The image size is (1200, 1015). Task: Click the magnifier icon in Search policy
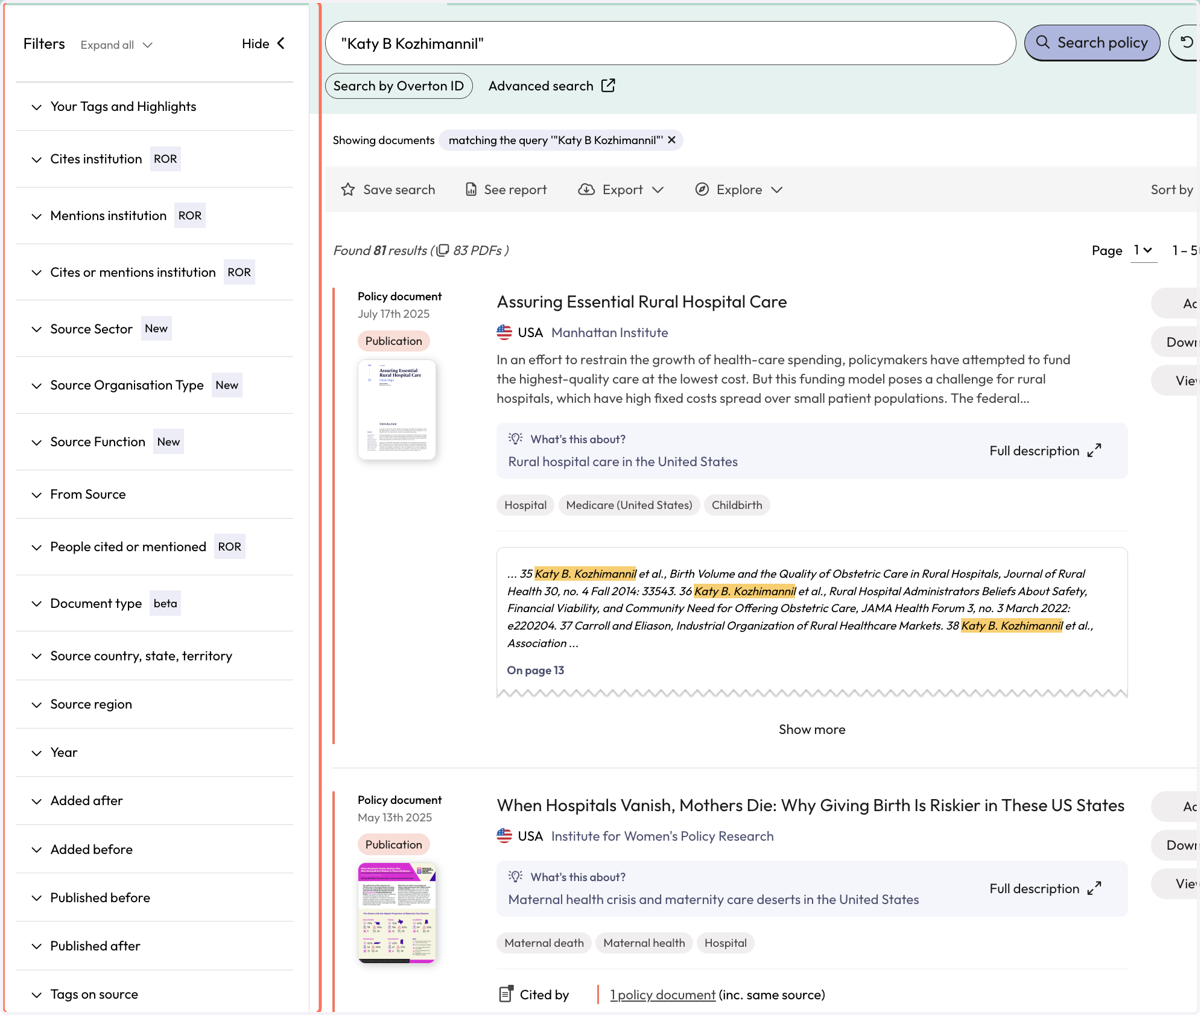pyautogui.click(x=1043, y=43)
